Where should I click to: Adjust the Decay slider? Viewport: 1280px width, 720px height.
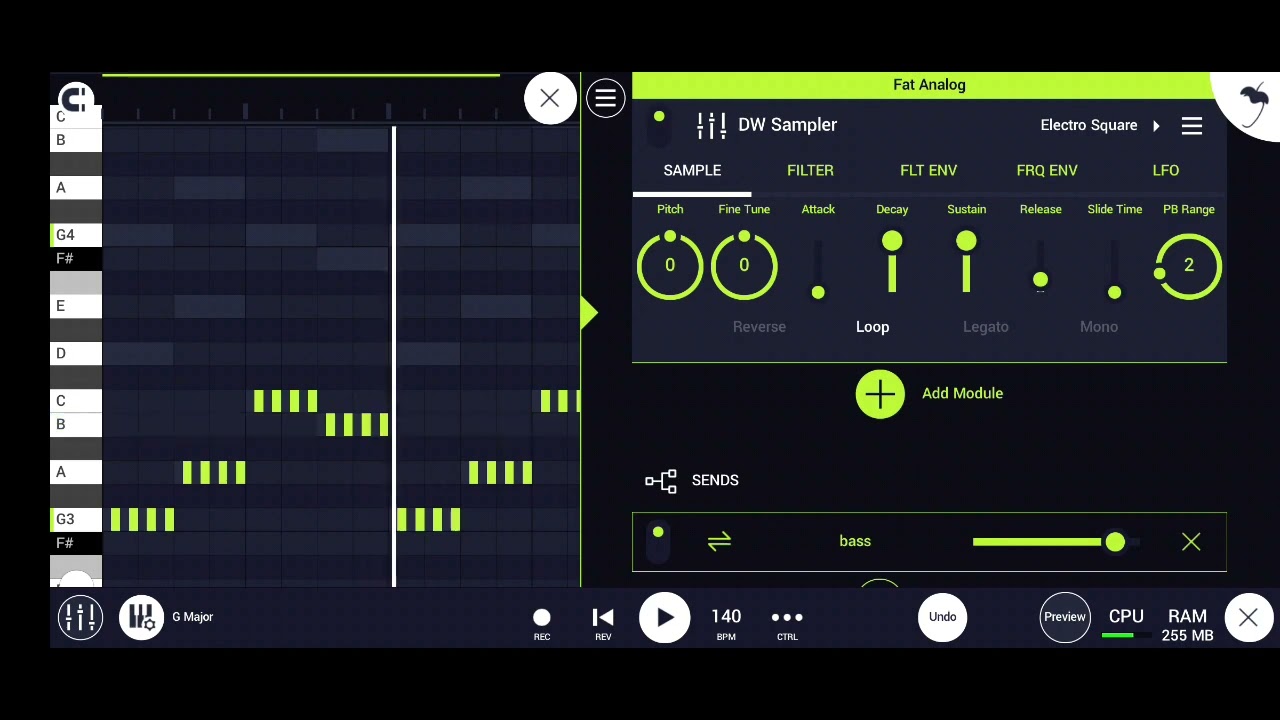coord(892,266)
